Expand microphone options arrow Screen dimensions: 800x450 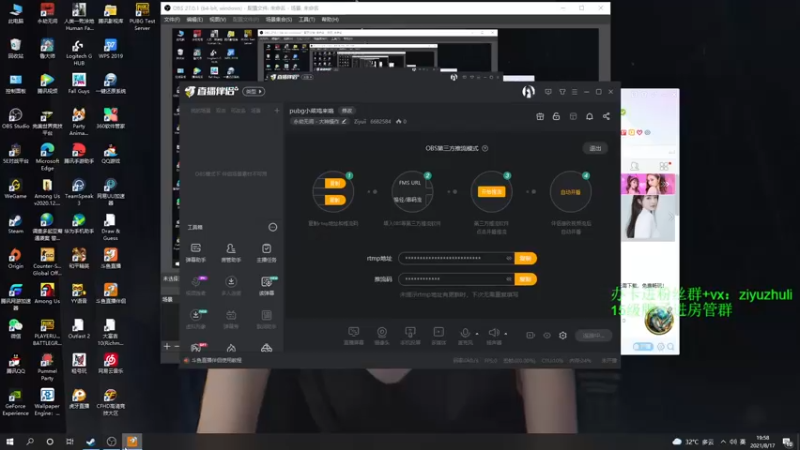pyautogui.click(x=477, y=334)
